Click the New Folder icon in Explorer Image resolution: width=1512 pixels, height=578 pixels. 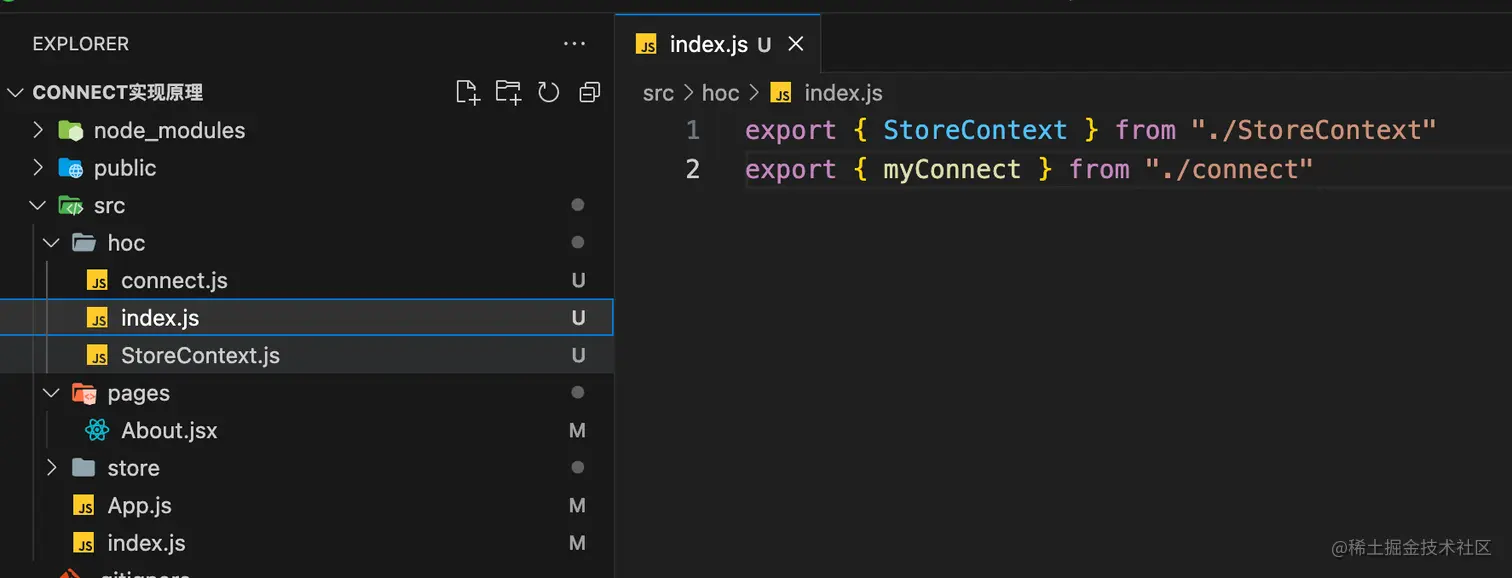[x=508, y=93]
